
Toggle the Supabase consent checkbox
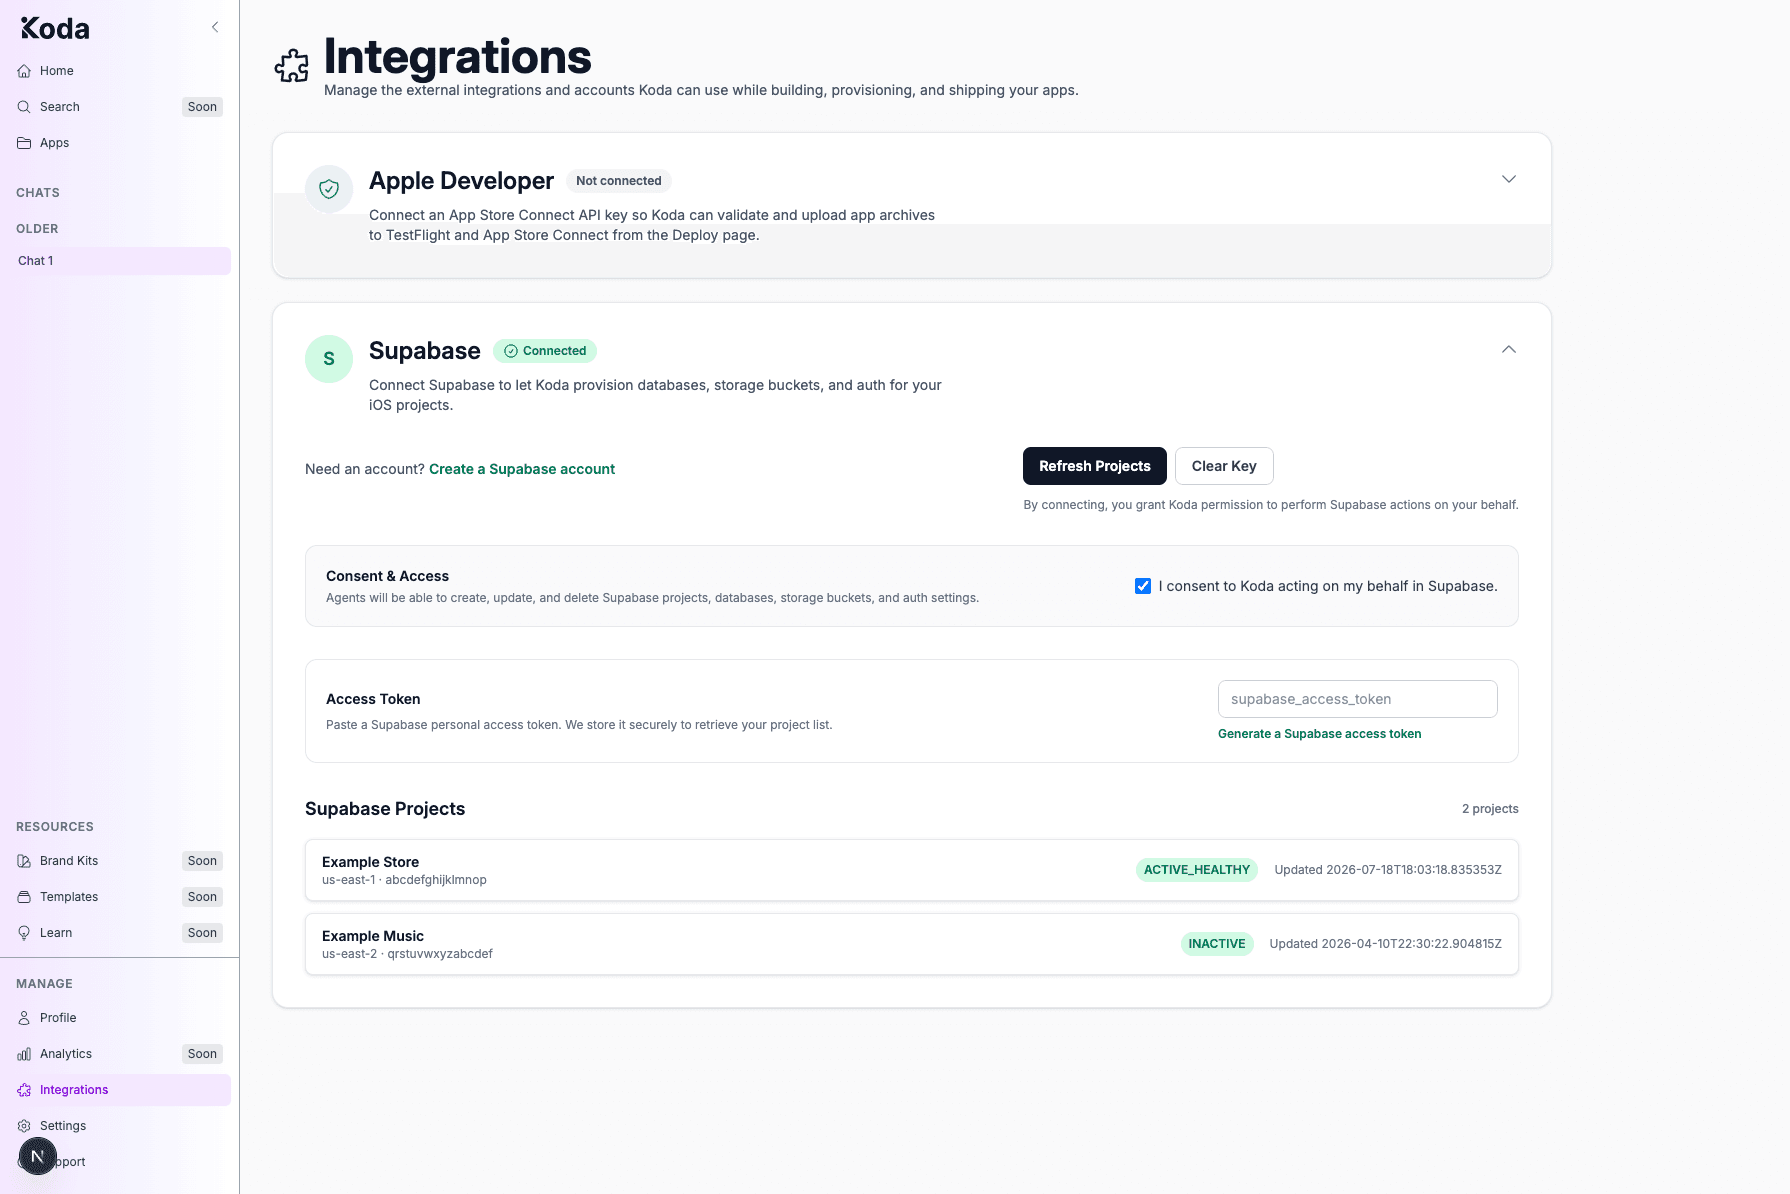[1143, 586]
